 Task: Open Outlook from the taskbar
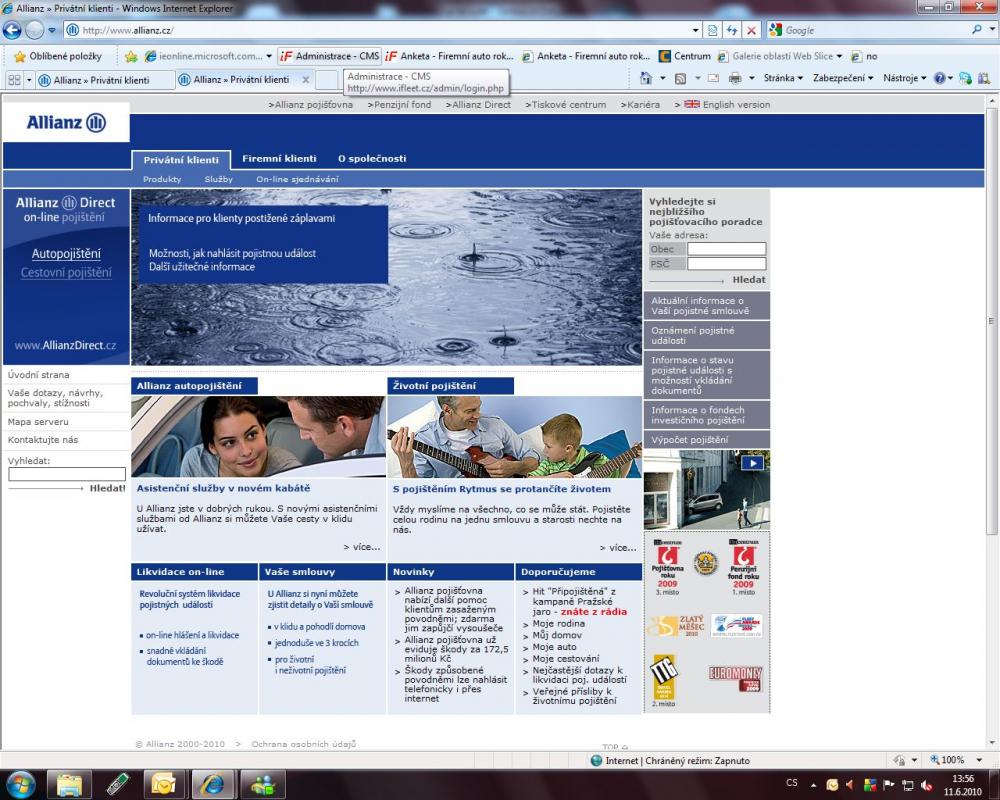click(164, 785)
